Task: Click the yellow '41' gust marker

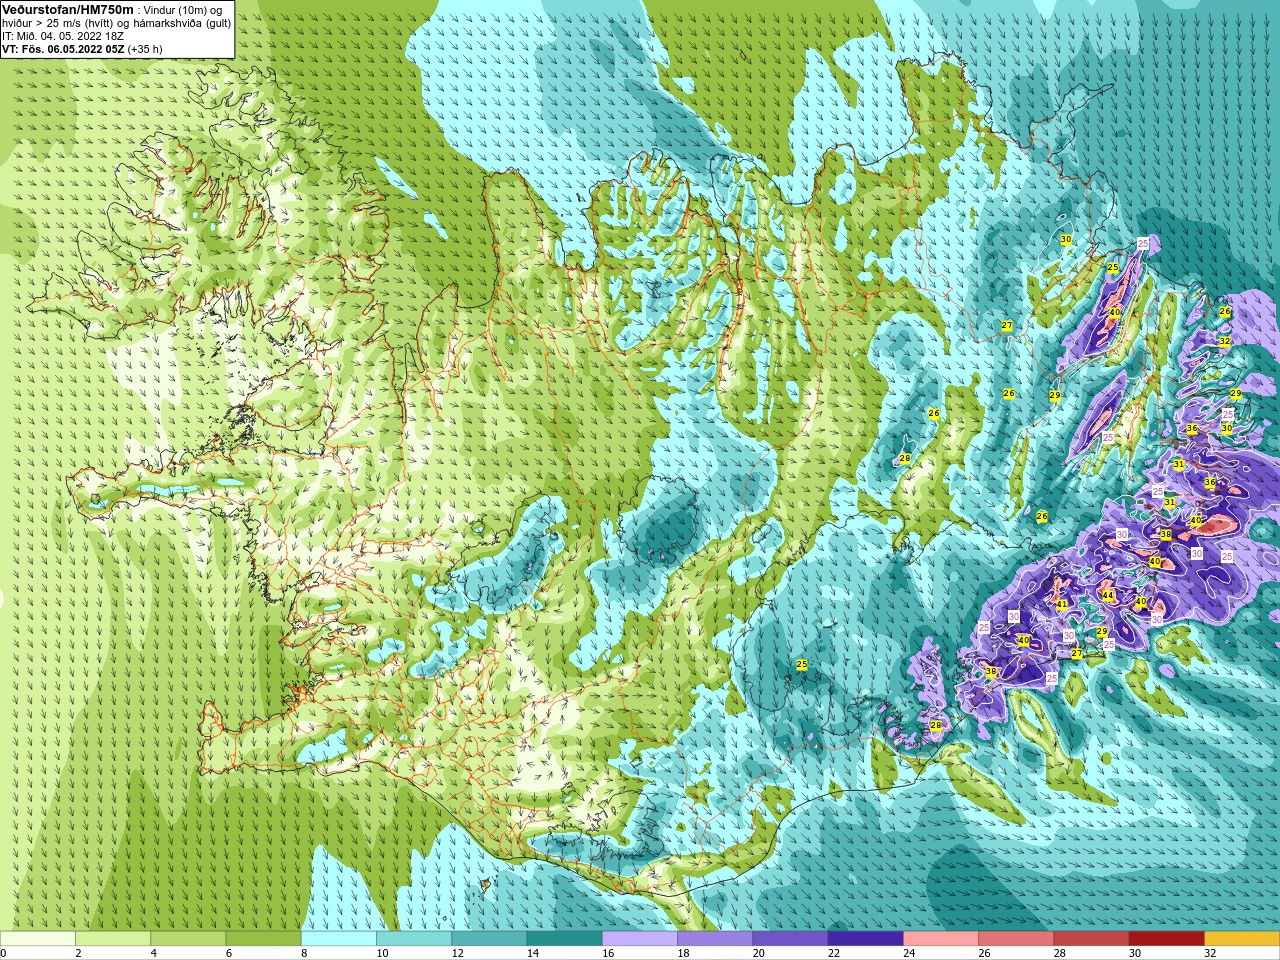Action: click(x=1062, y=605)
